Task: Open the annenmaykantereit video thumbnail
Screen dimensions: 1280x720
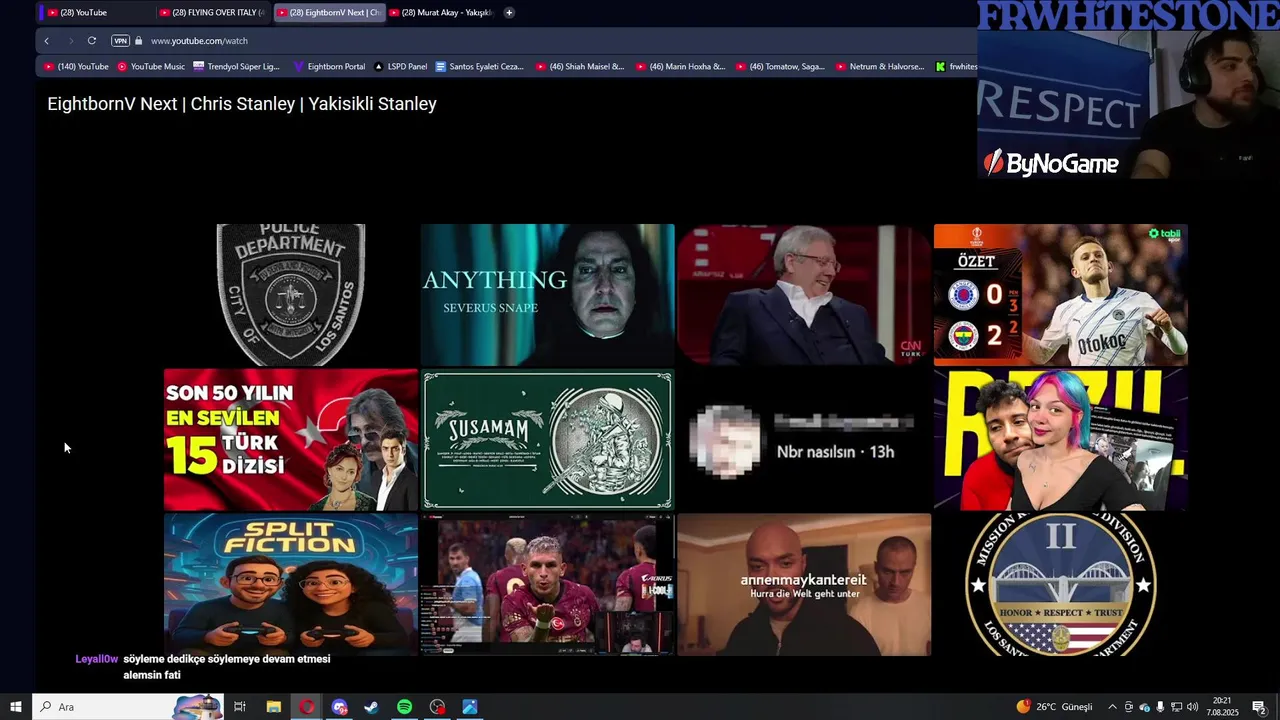Action: coord(804,584)
